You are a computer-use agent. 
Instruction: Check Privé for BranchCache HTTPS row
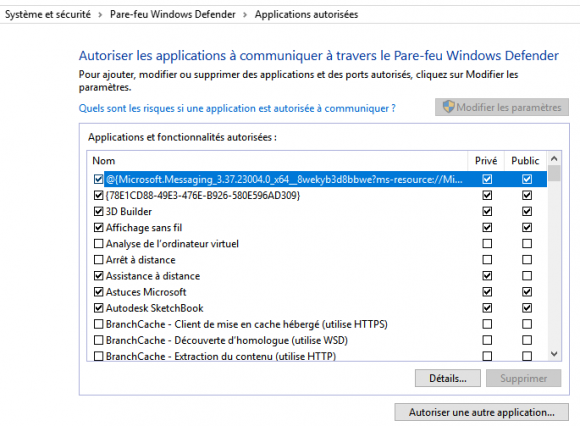487,324
